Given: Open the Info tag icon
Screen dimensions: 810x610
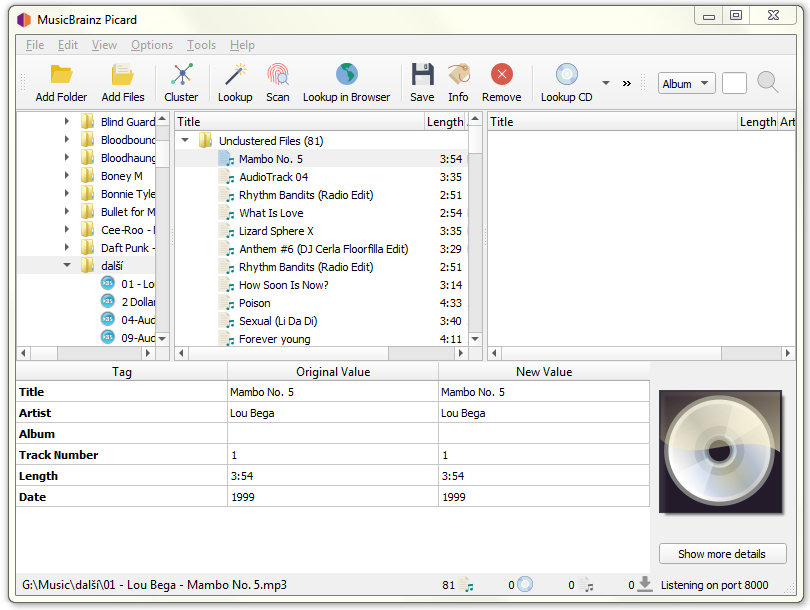Looking at the screenshot, I should point(459,74).
